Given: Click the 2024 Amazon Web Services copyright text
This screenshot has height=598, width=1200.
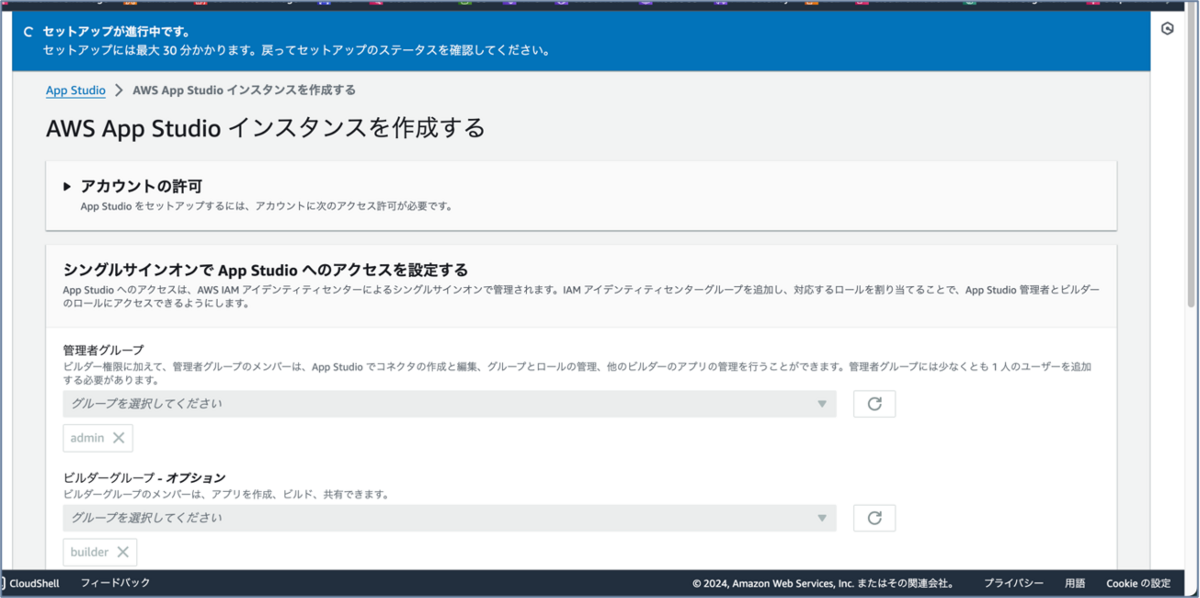Looking at the screenshot, I should pos(823,583).
